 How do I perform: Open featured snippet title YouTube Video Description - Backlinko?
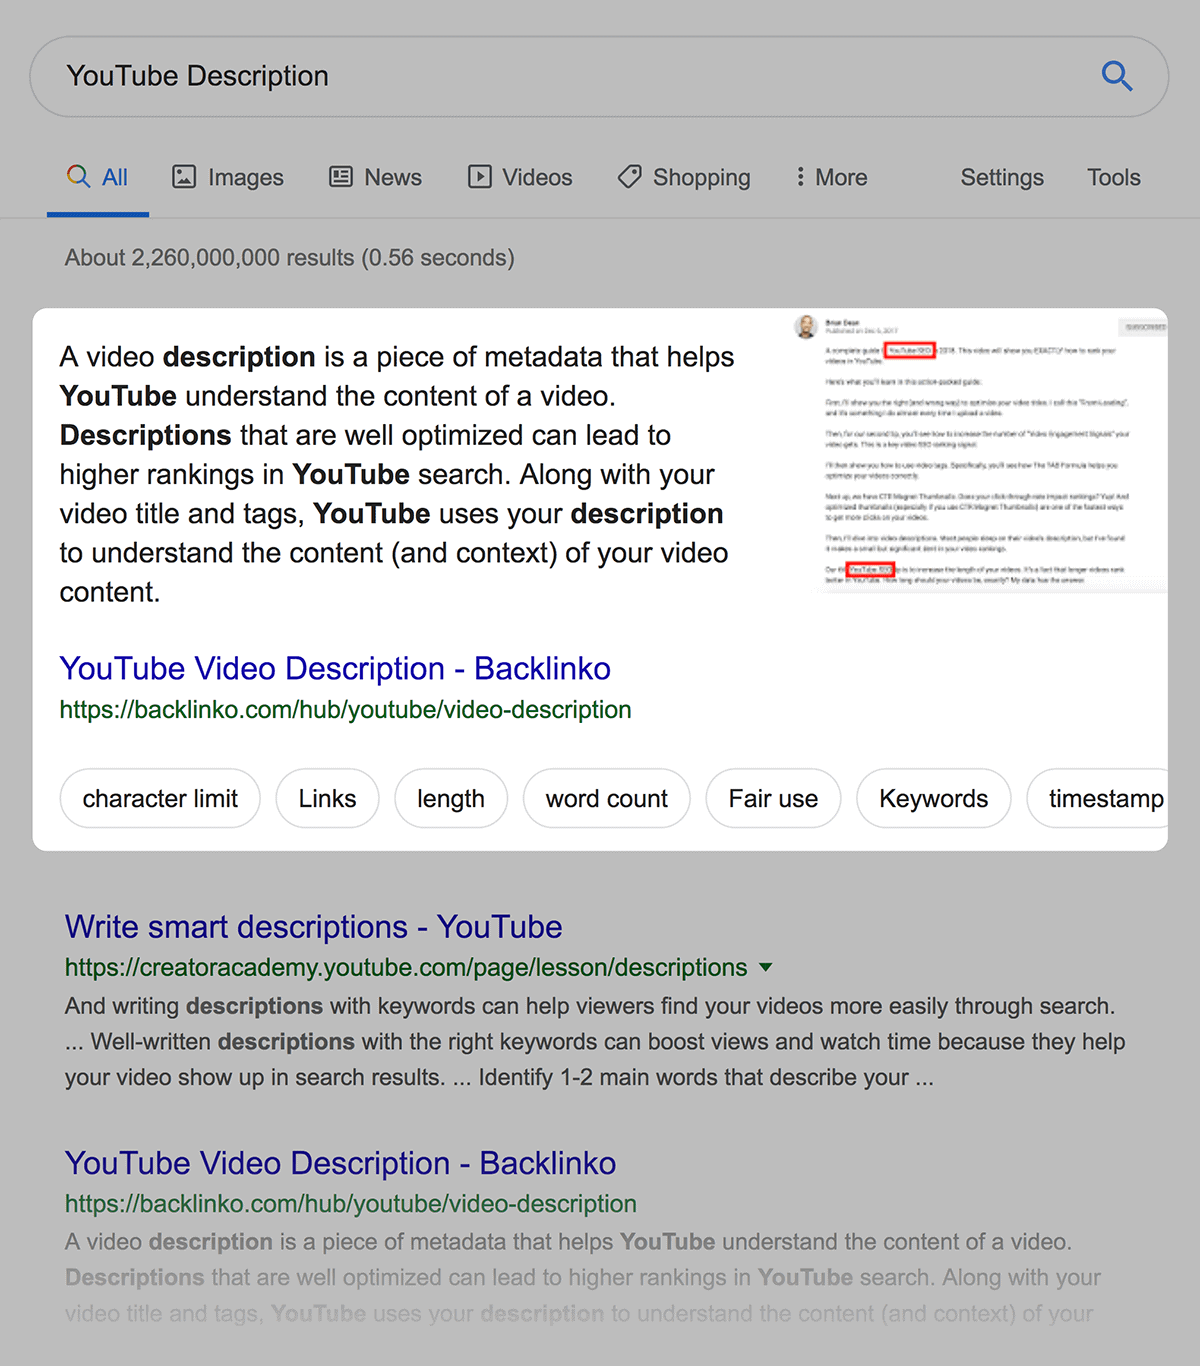[335, 668]
